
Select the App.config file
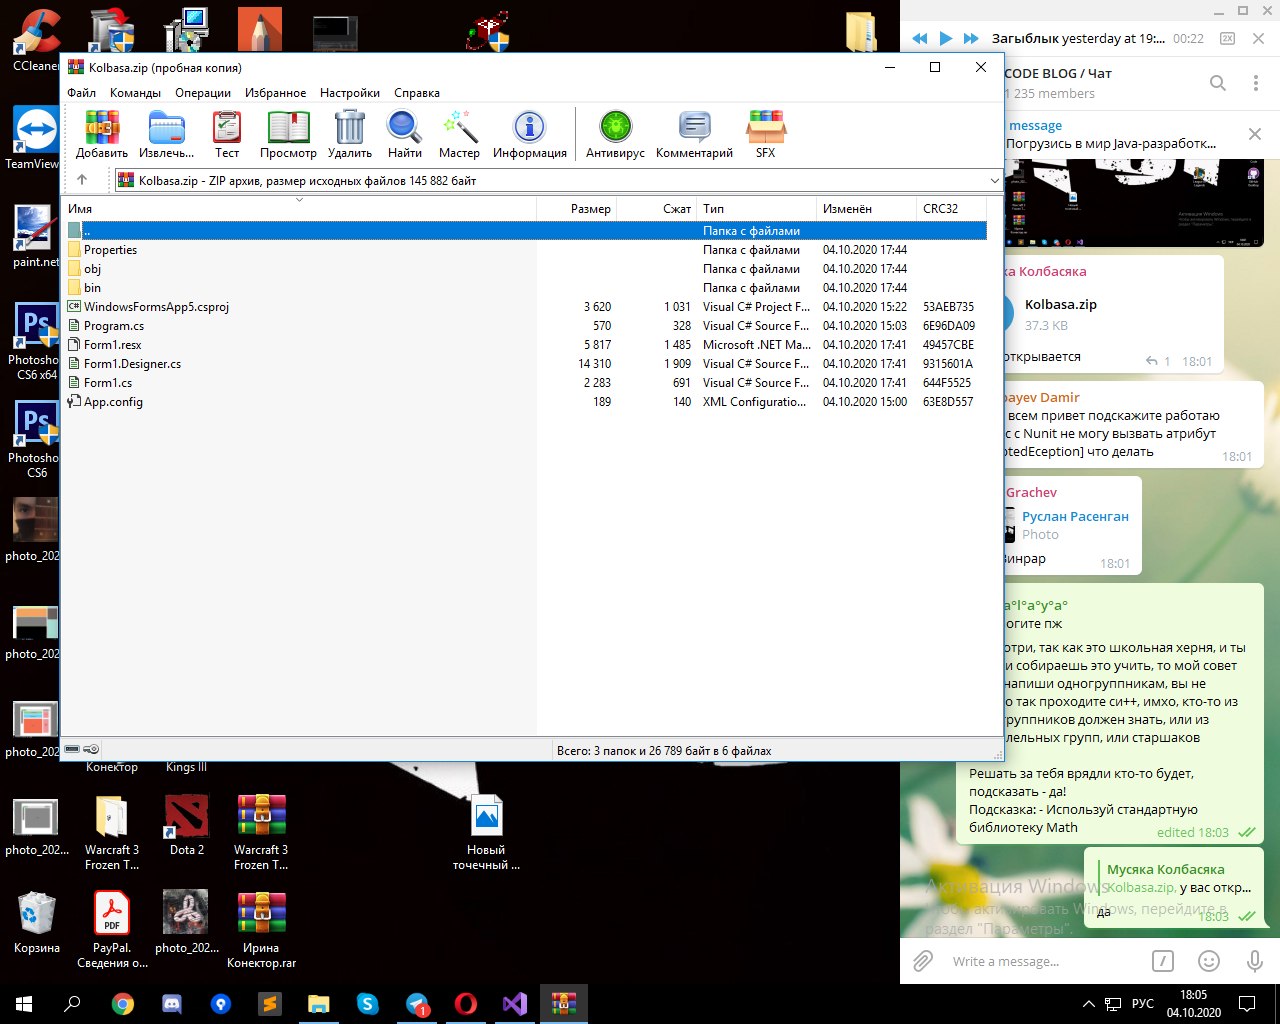[x=525, y=402]
